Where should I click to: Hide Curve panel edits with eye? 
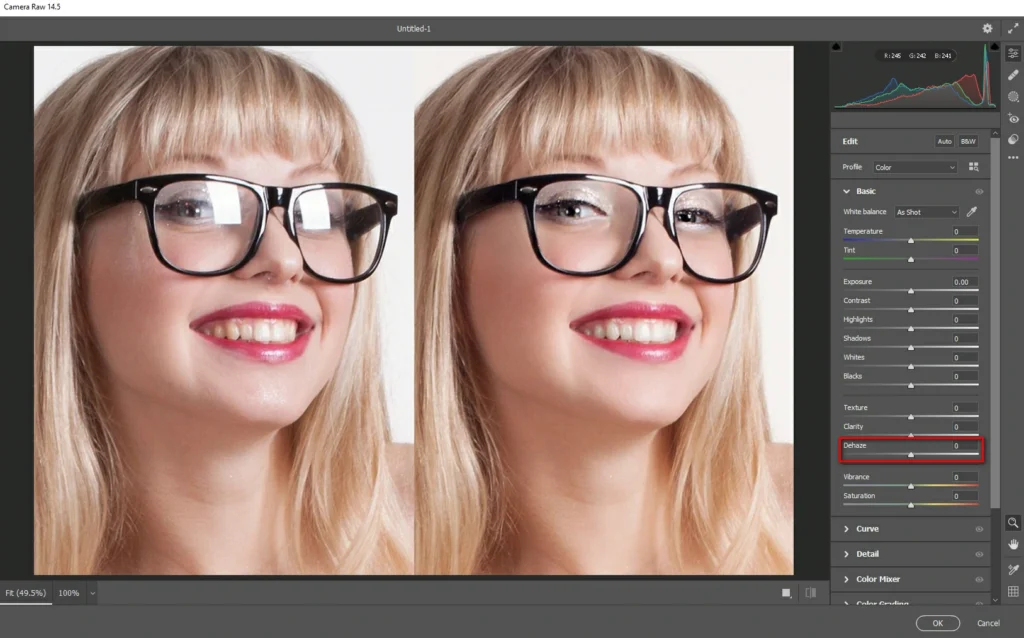click(x=979, y=529)
